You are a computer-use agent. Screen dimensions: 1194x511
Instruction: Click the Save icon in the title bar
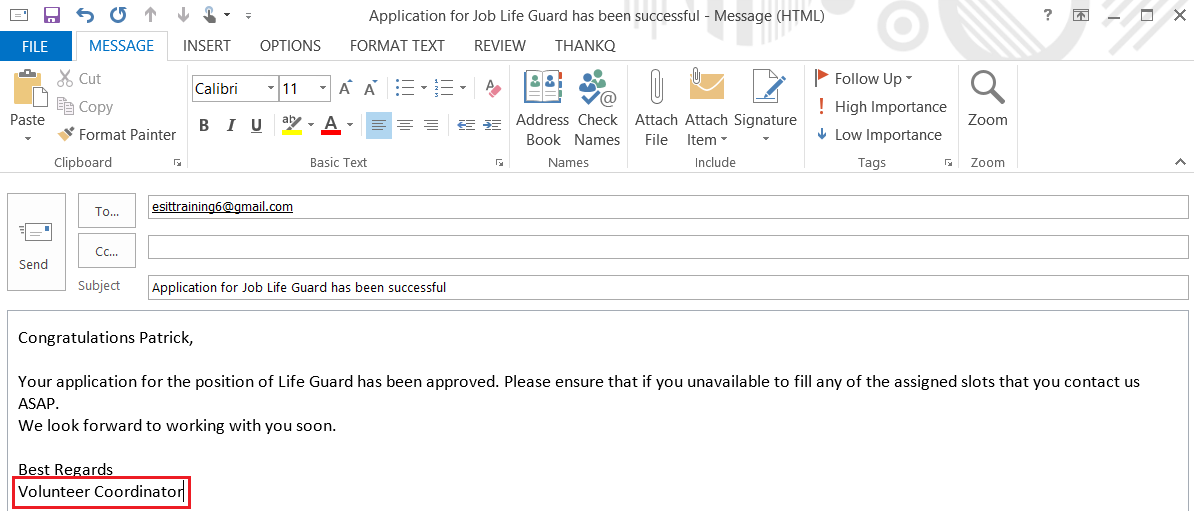tap(52, 15)
